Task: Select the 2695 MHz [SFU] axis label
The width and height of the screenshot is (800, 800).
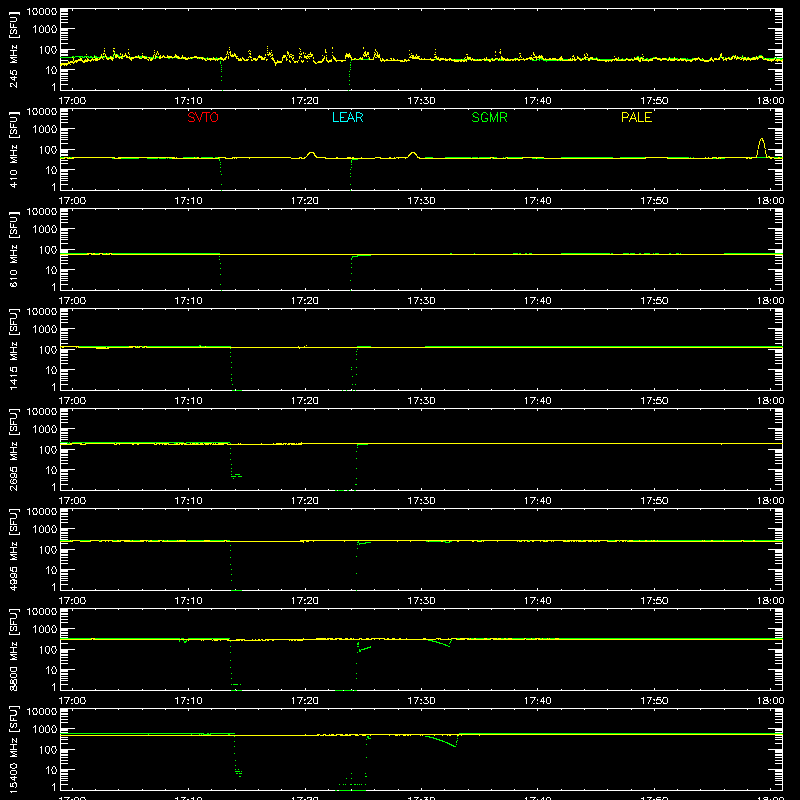Action: click(13, 449)
